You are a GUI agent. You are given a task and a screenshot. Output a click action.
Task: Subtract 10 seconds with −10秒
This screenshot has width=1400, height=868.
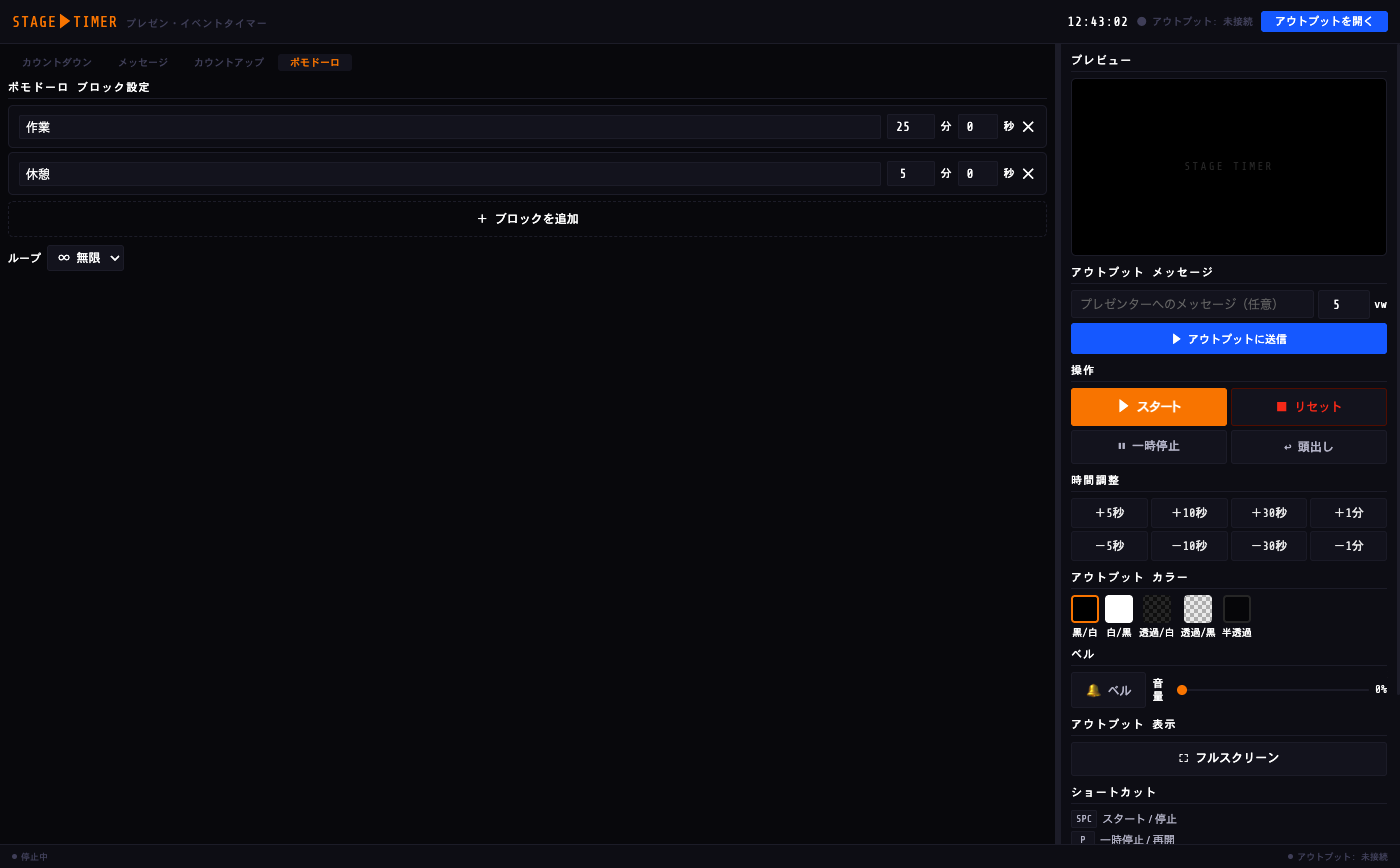tap(1189, 546)
